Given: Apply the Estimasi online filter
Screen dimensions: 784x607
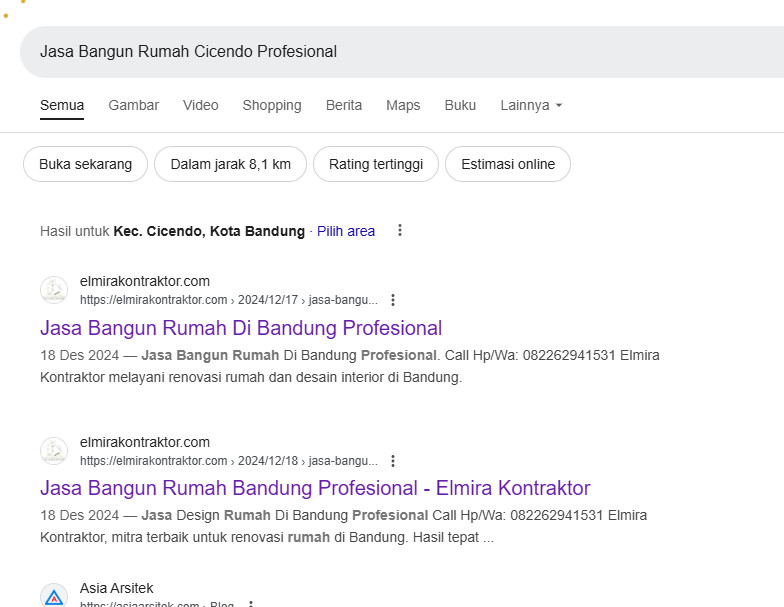Looking at the screenshot, I should pos(508,164).
